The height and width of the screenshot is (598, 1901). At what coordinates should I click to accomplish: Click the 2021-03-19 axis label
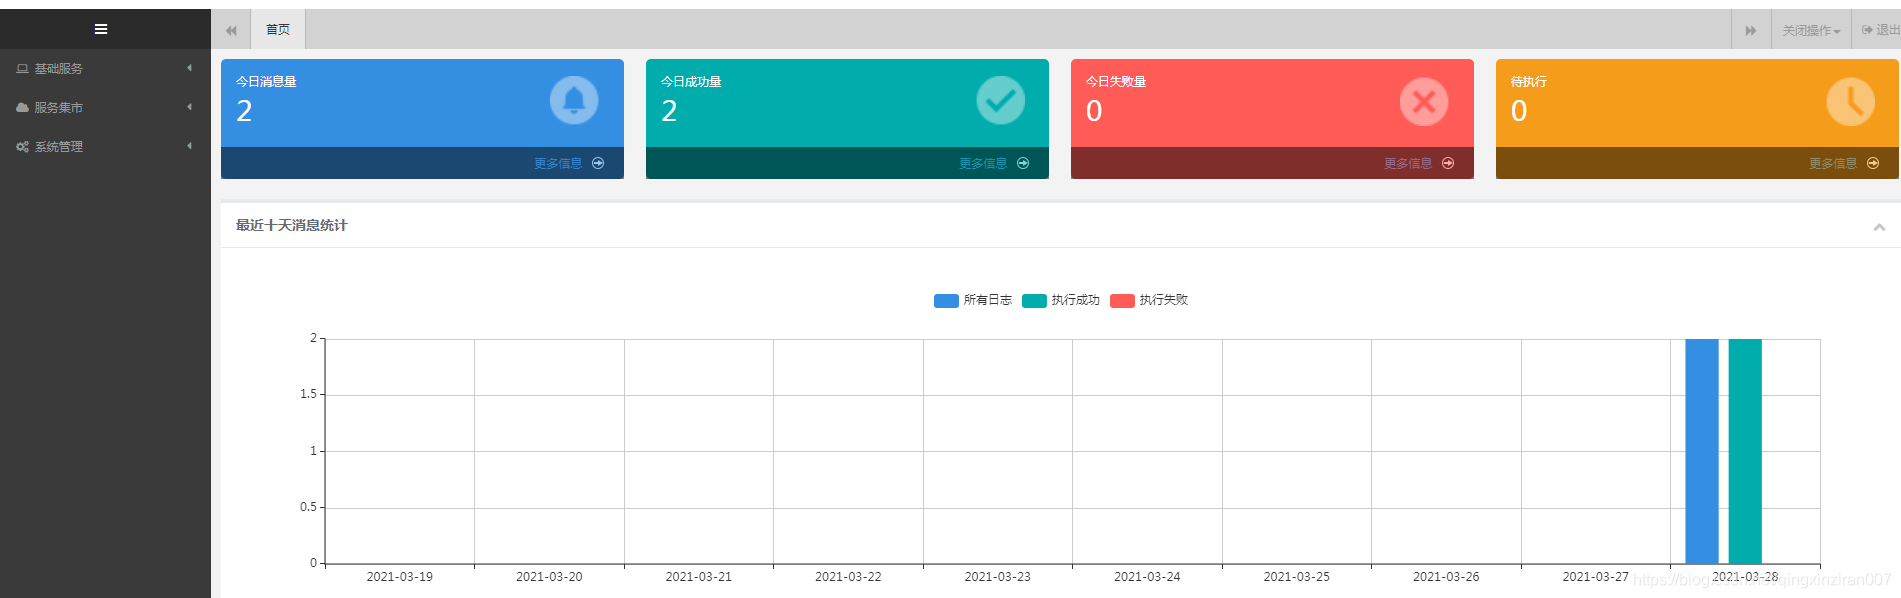pos(400,577)
